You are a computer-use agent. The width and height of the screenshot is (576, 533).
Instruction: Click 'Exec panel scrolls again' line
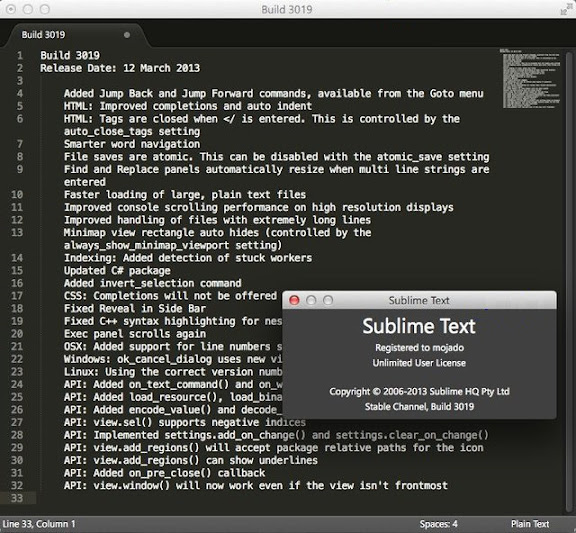(x=135, y=334)
